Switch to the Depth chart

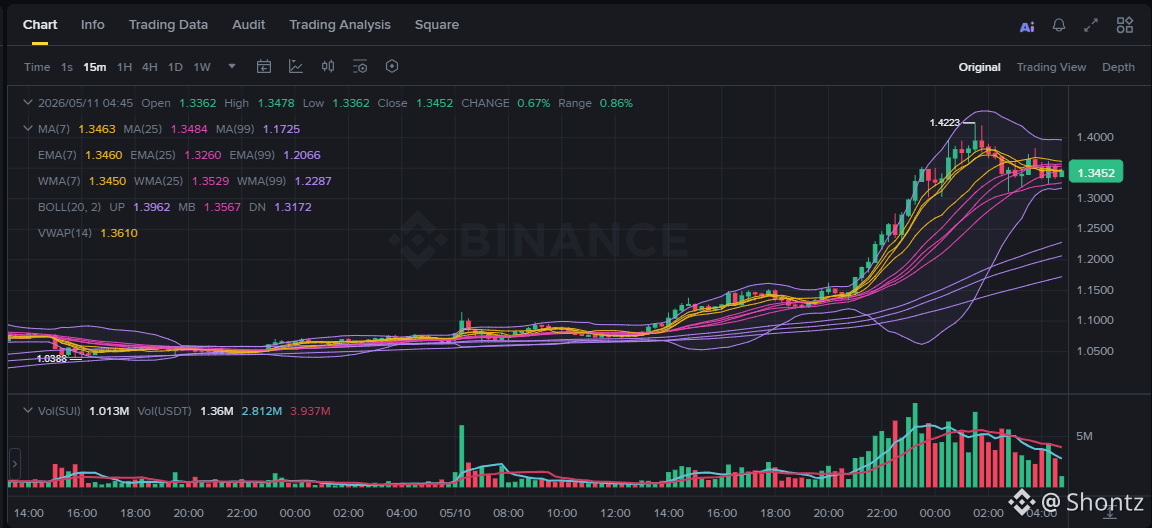(1118, 67)
